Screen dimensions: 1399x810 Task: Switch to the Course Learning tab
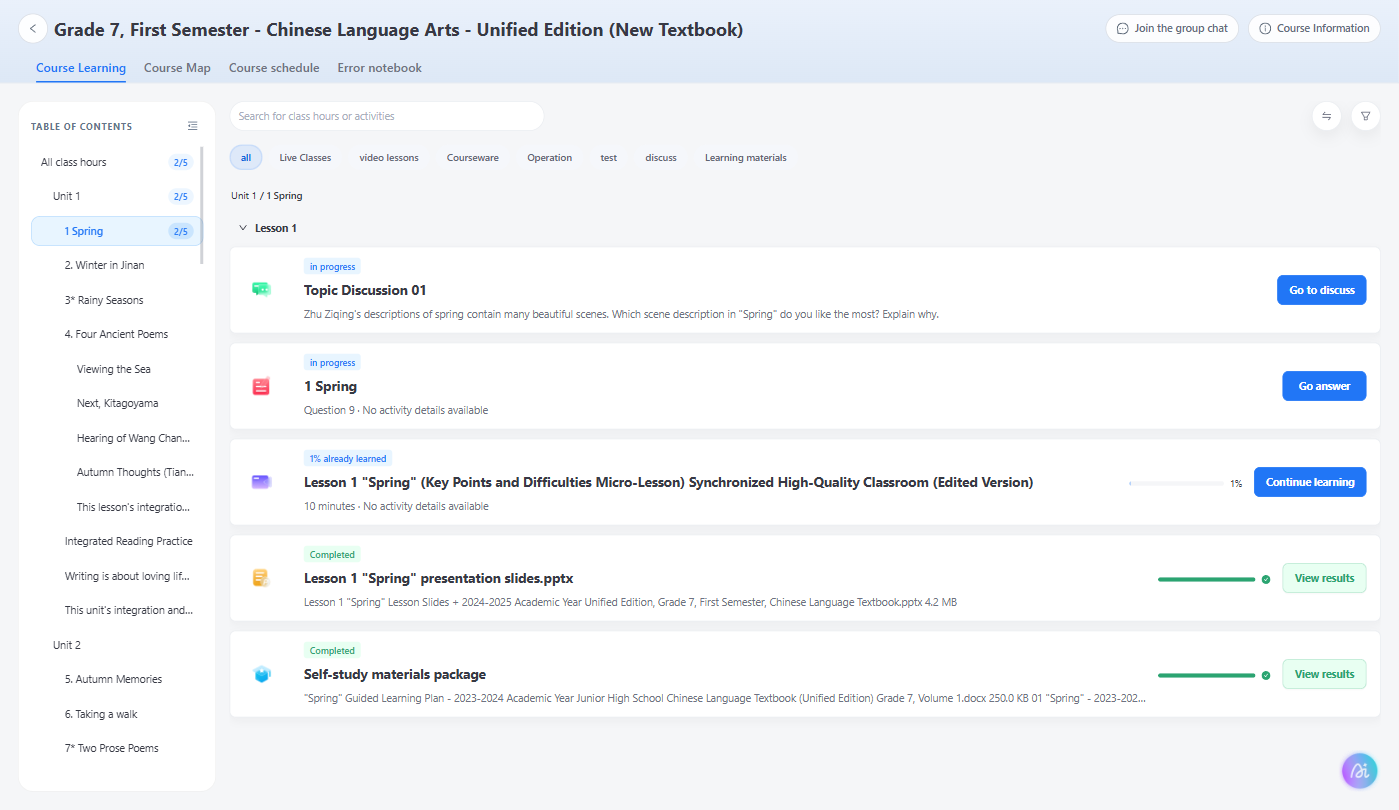pyautogui.click(x=81, y=68)
